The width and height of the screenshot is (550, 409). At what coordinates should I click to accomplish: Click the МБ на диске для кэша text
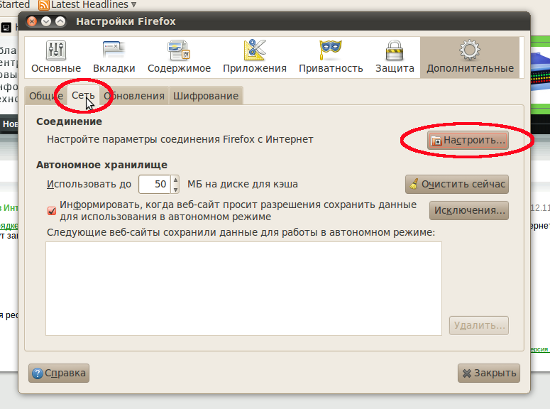click(242, 184)
